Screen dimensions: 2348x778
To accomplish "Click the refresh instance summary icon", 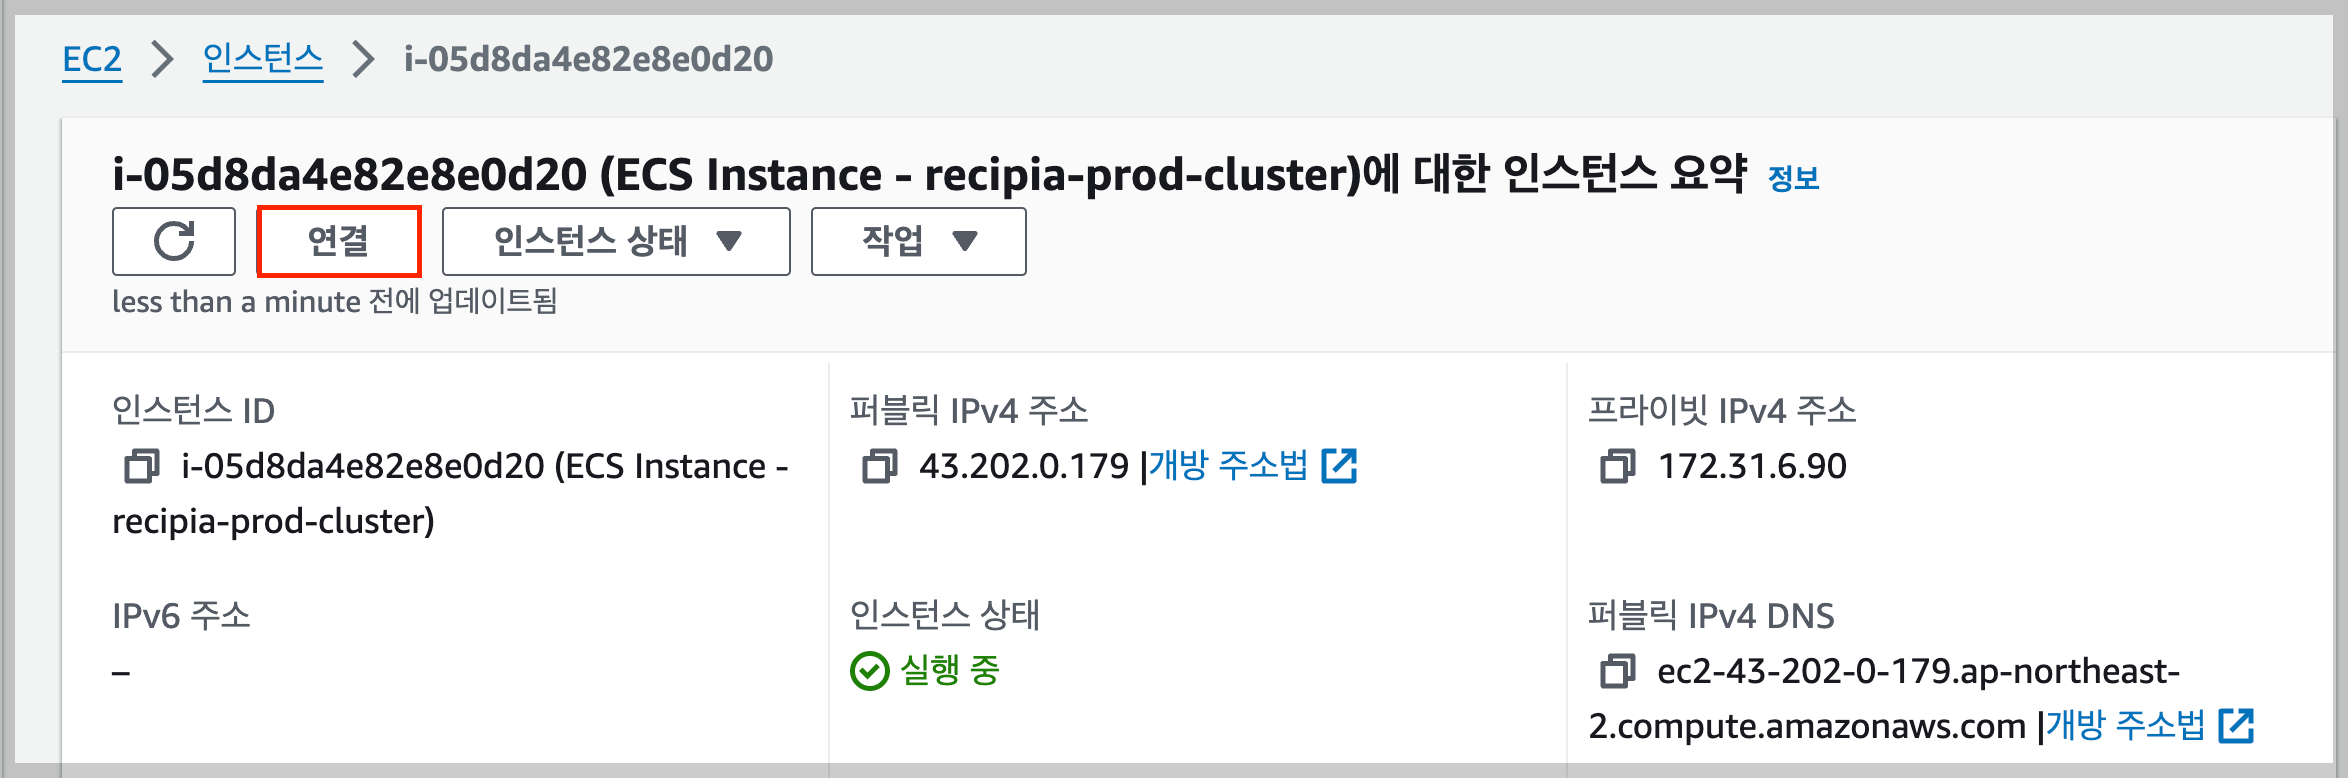I will 173,241.
